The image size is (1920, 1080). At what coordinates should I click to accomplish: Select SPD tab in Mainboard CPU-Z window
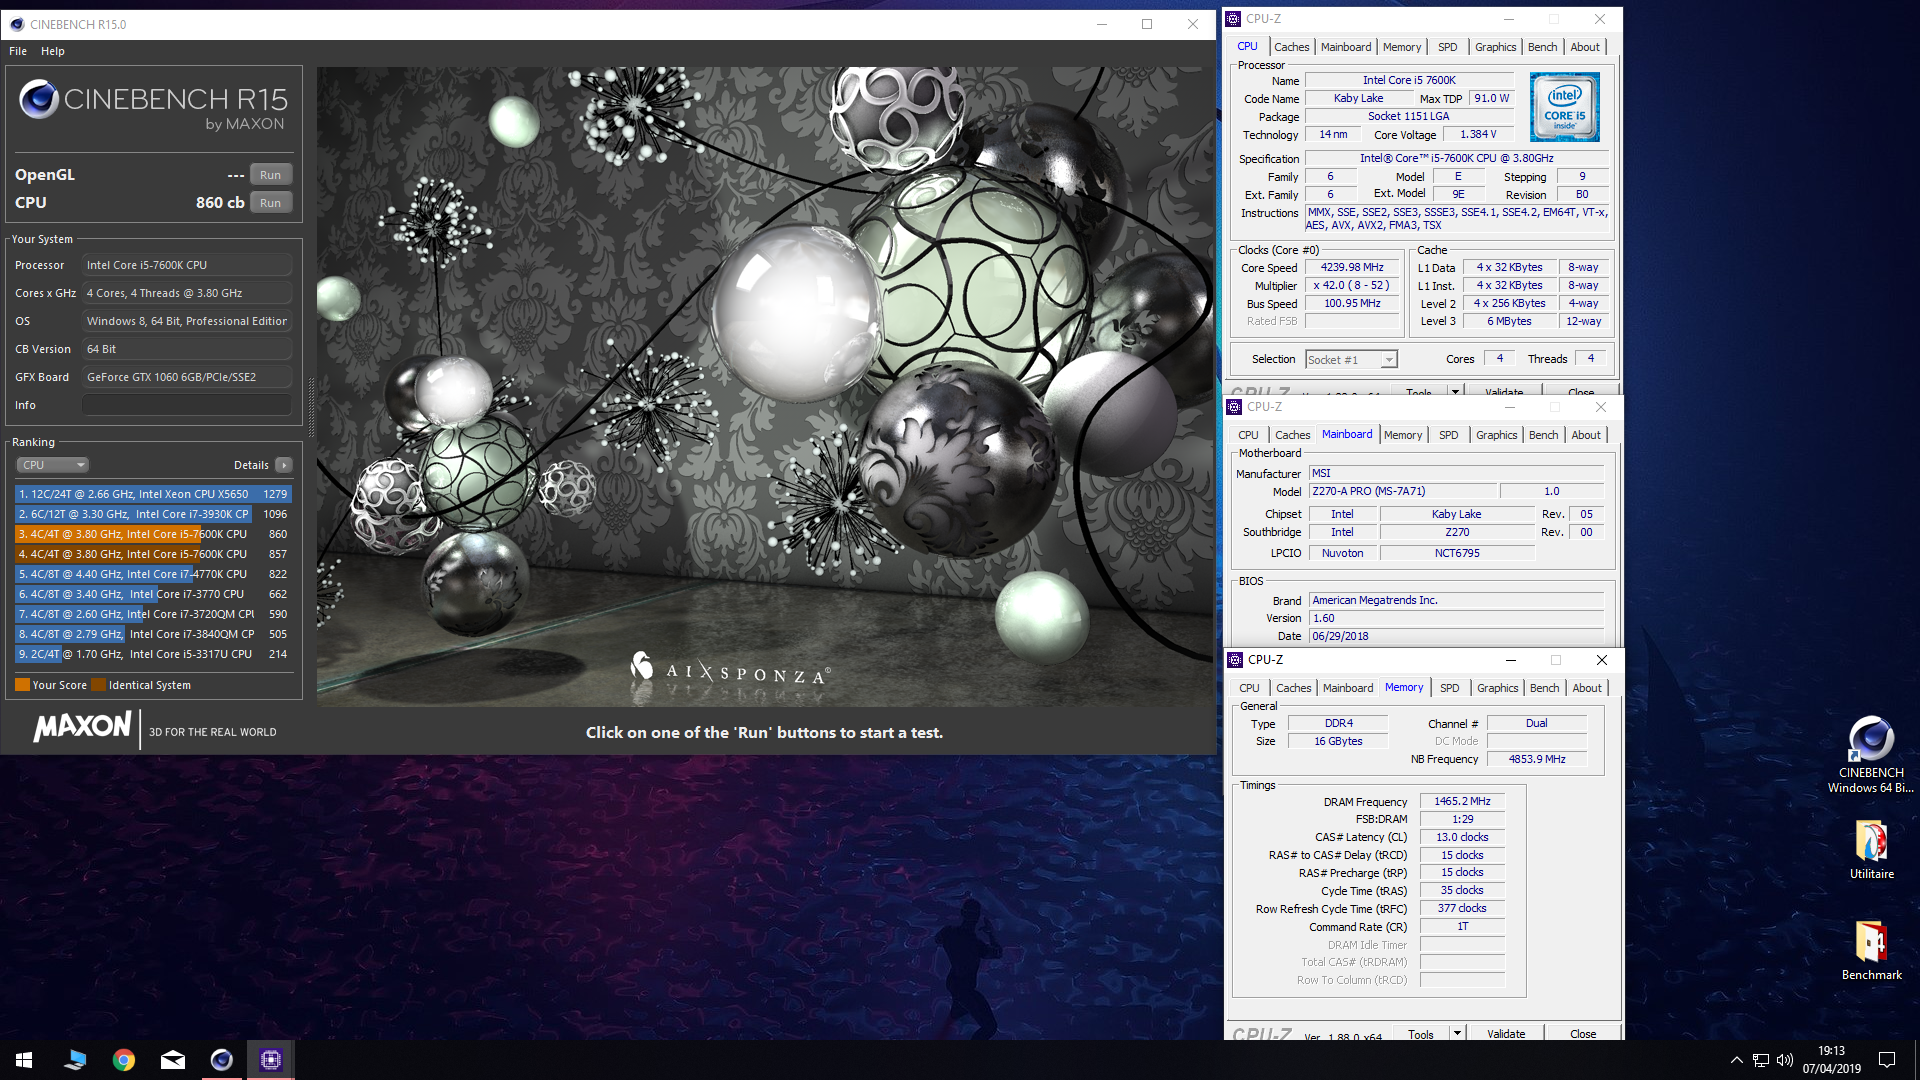[1448, 435]
